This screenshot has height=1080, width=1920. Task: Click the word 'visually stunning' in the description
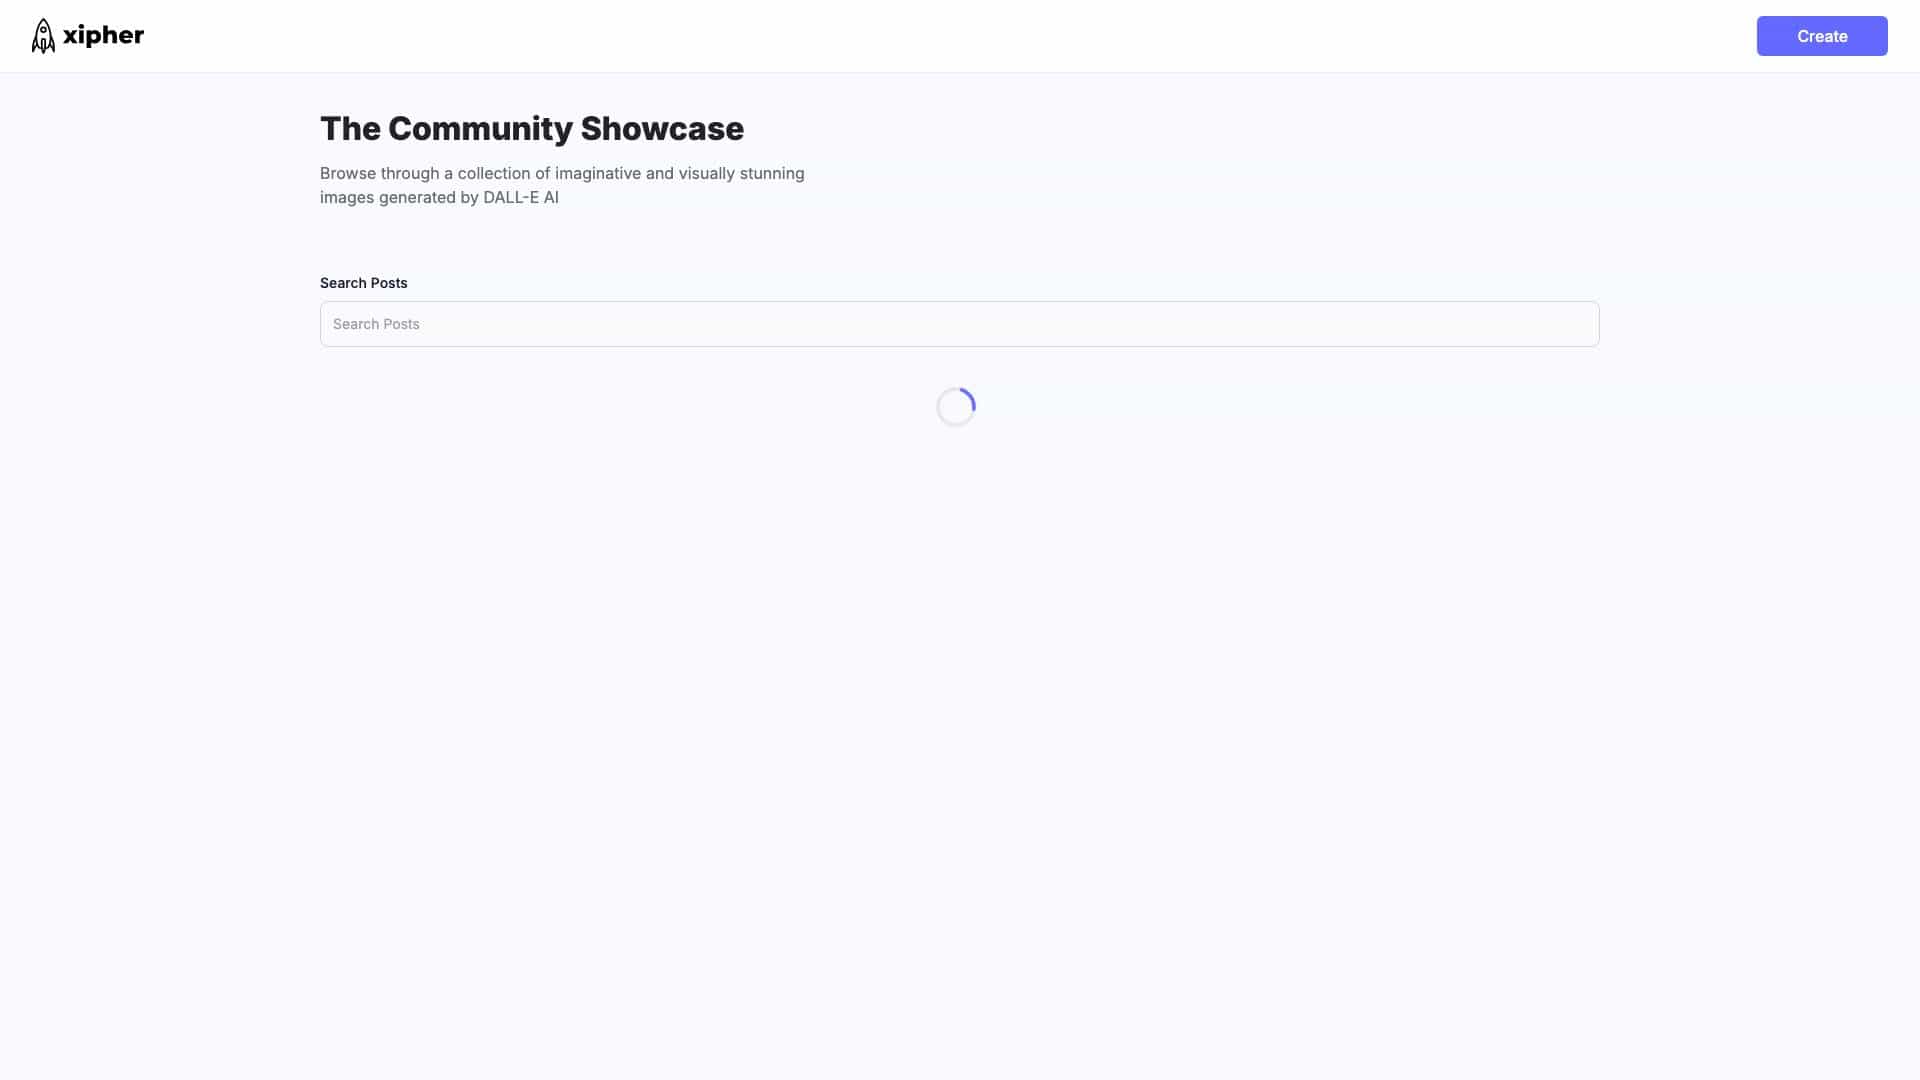click(741, 173)
